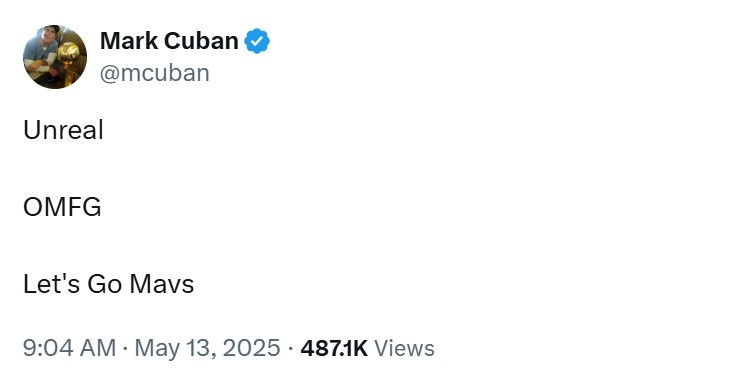The image size is (750, 379).
Task: Click "AM" in the tweet timestamp
Action: (98, 348)
